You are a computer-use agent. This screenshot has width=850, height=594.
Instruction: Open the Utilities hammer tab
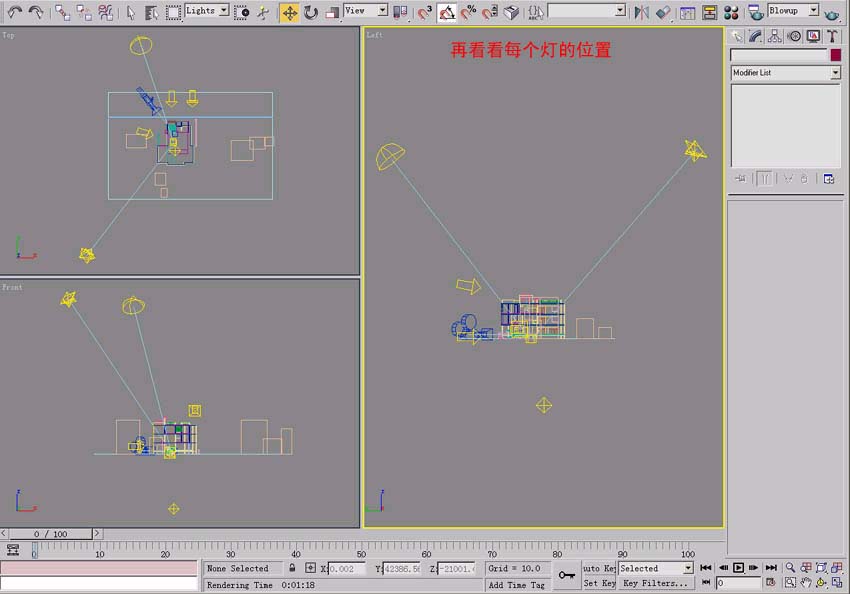coord(831,36)
